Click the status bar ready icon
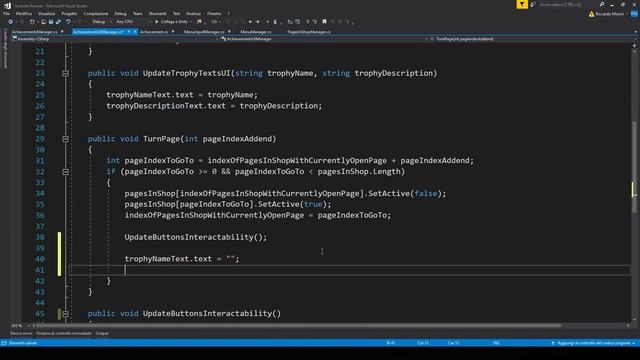The image size is (640, 360). (4, 343)
